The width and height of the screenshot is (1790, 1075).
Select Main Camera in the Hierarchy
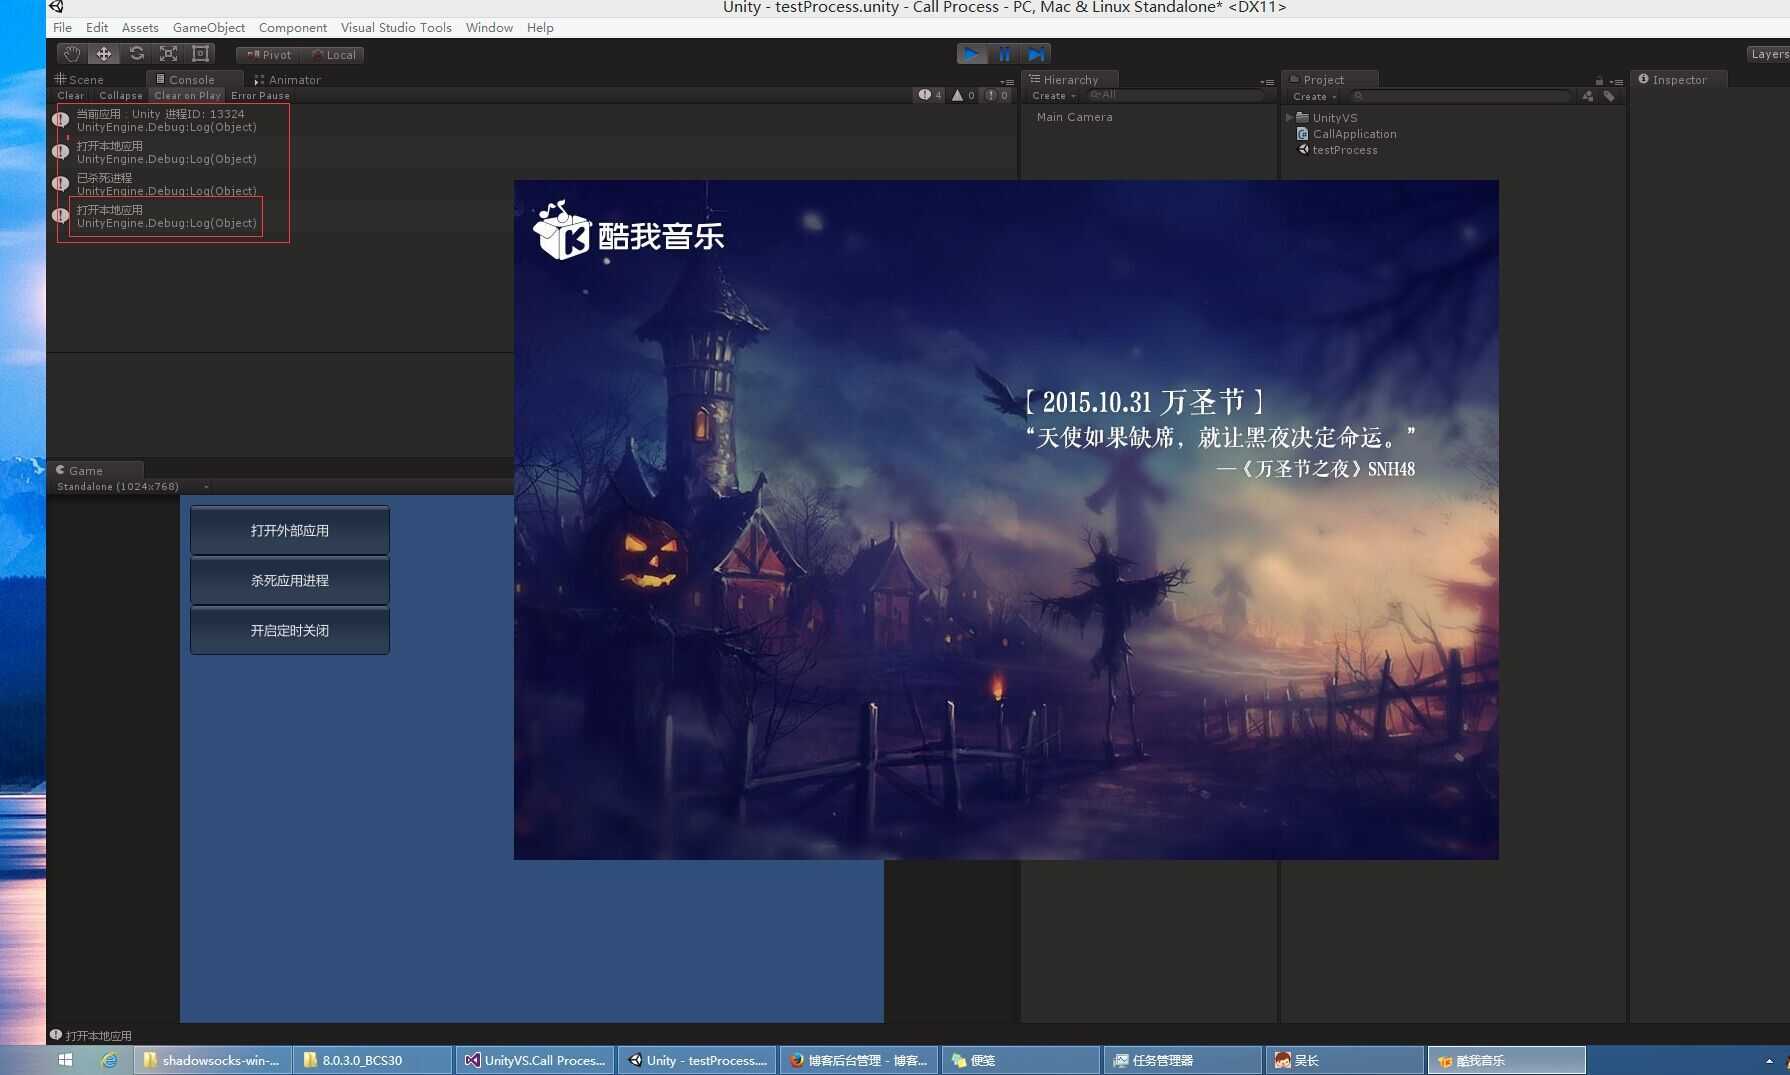(1074, 117)
